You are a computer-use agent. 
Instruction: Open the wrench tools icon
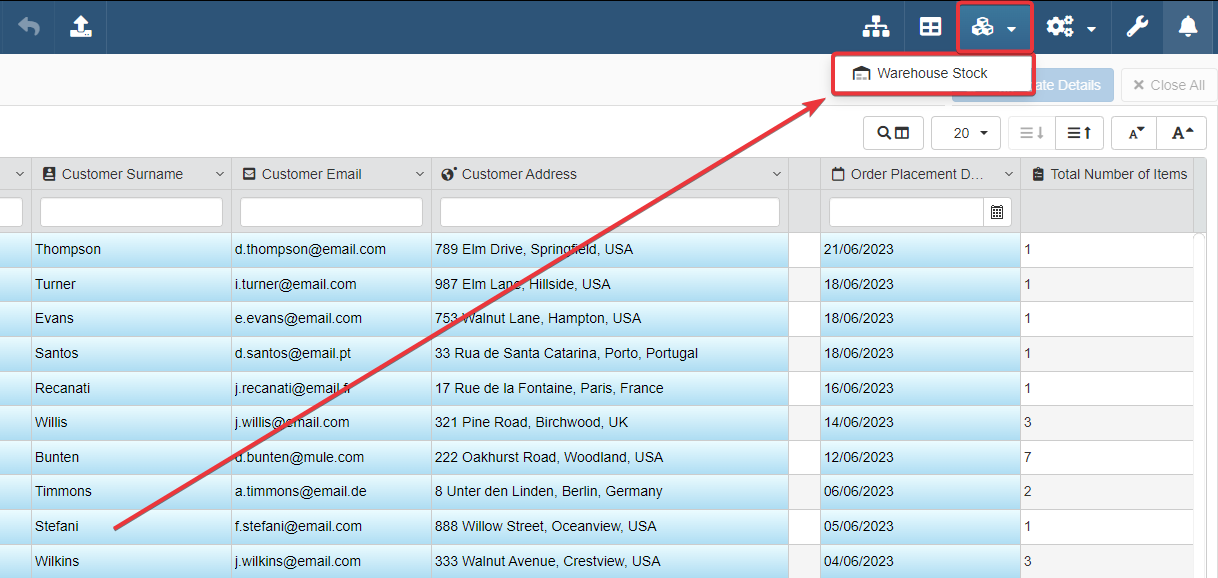click(1137, 27)
